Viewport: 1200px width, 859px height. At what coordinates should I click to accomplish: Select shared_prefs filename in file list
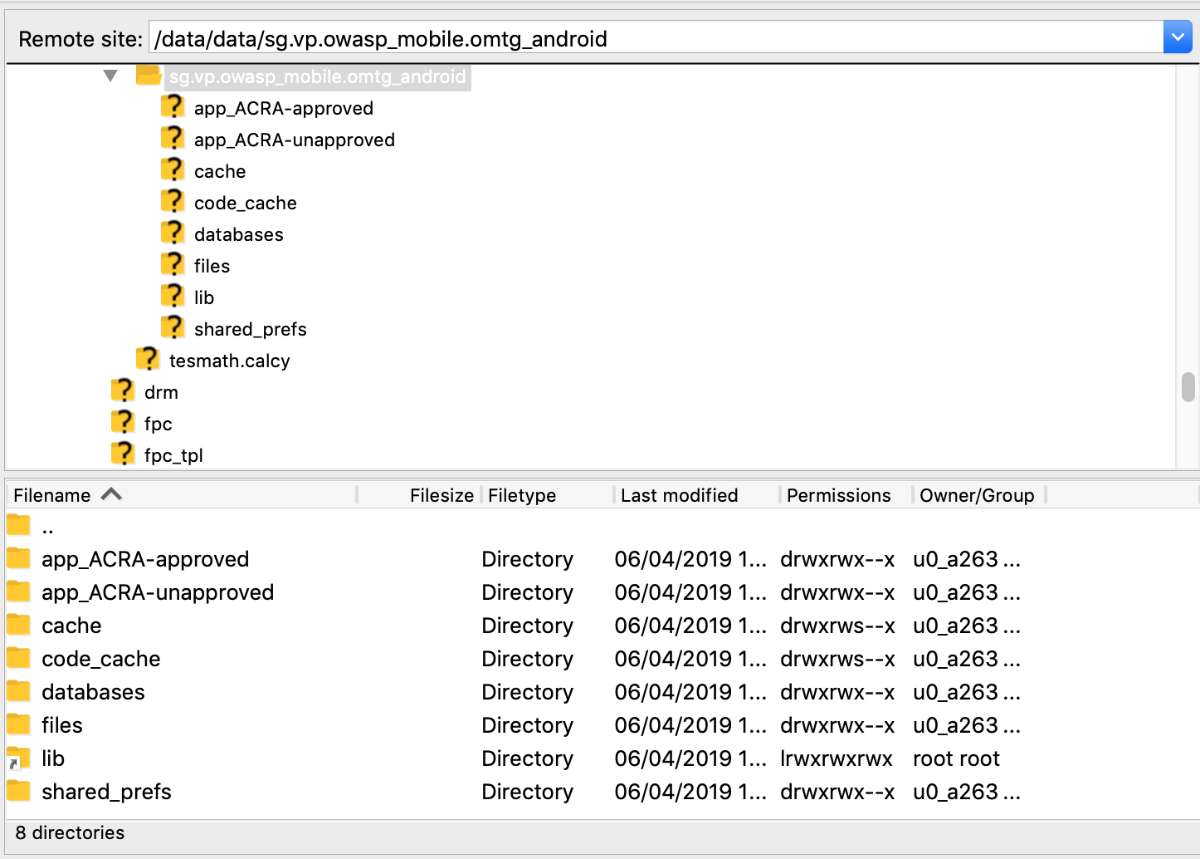point(106,792)
